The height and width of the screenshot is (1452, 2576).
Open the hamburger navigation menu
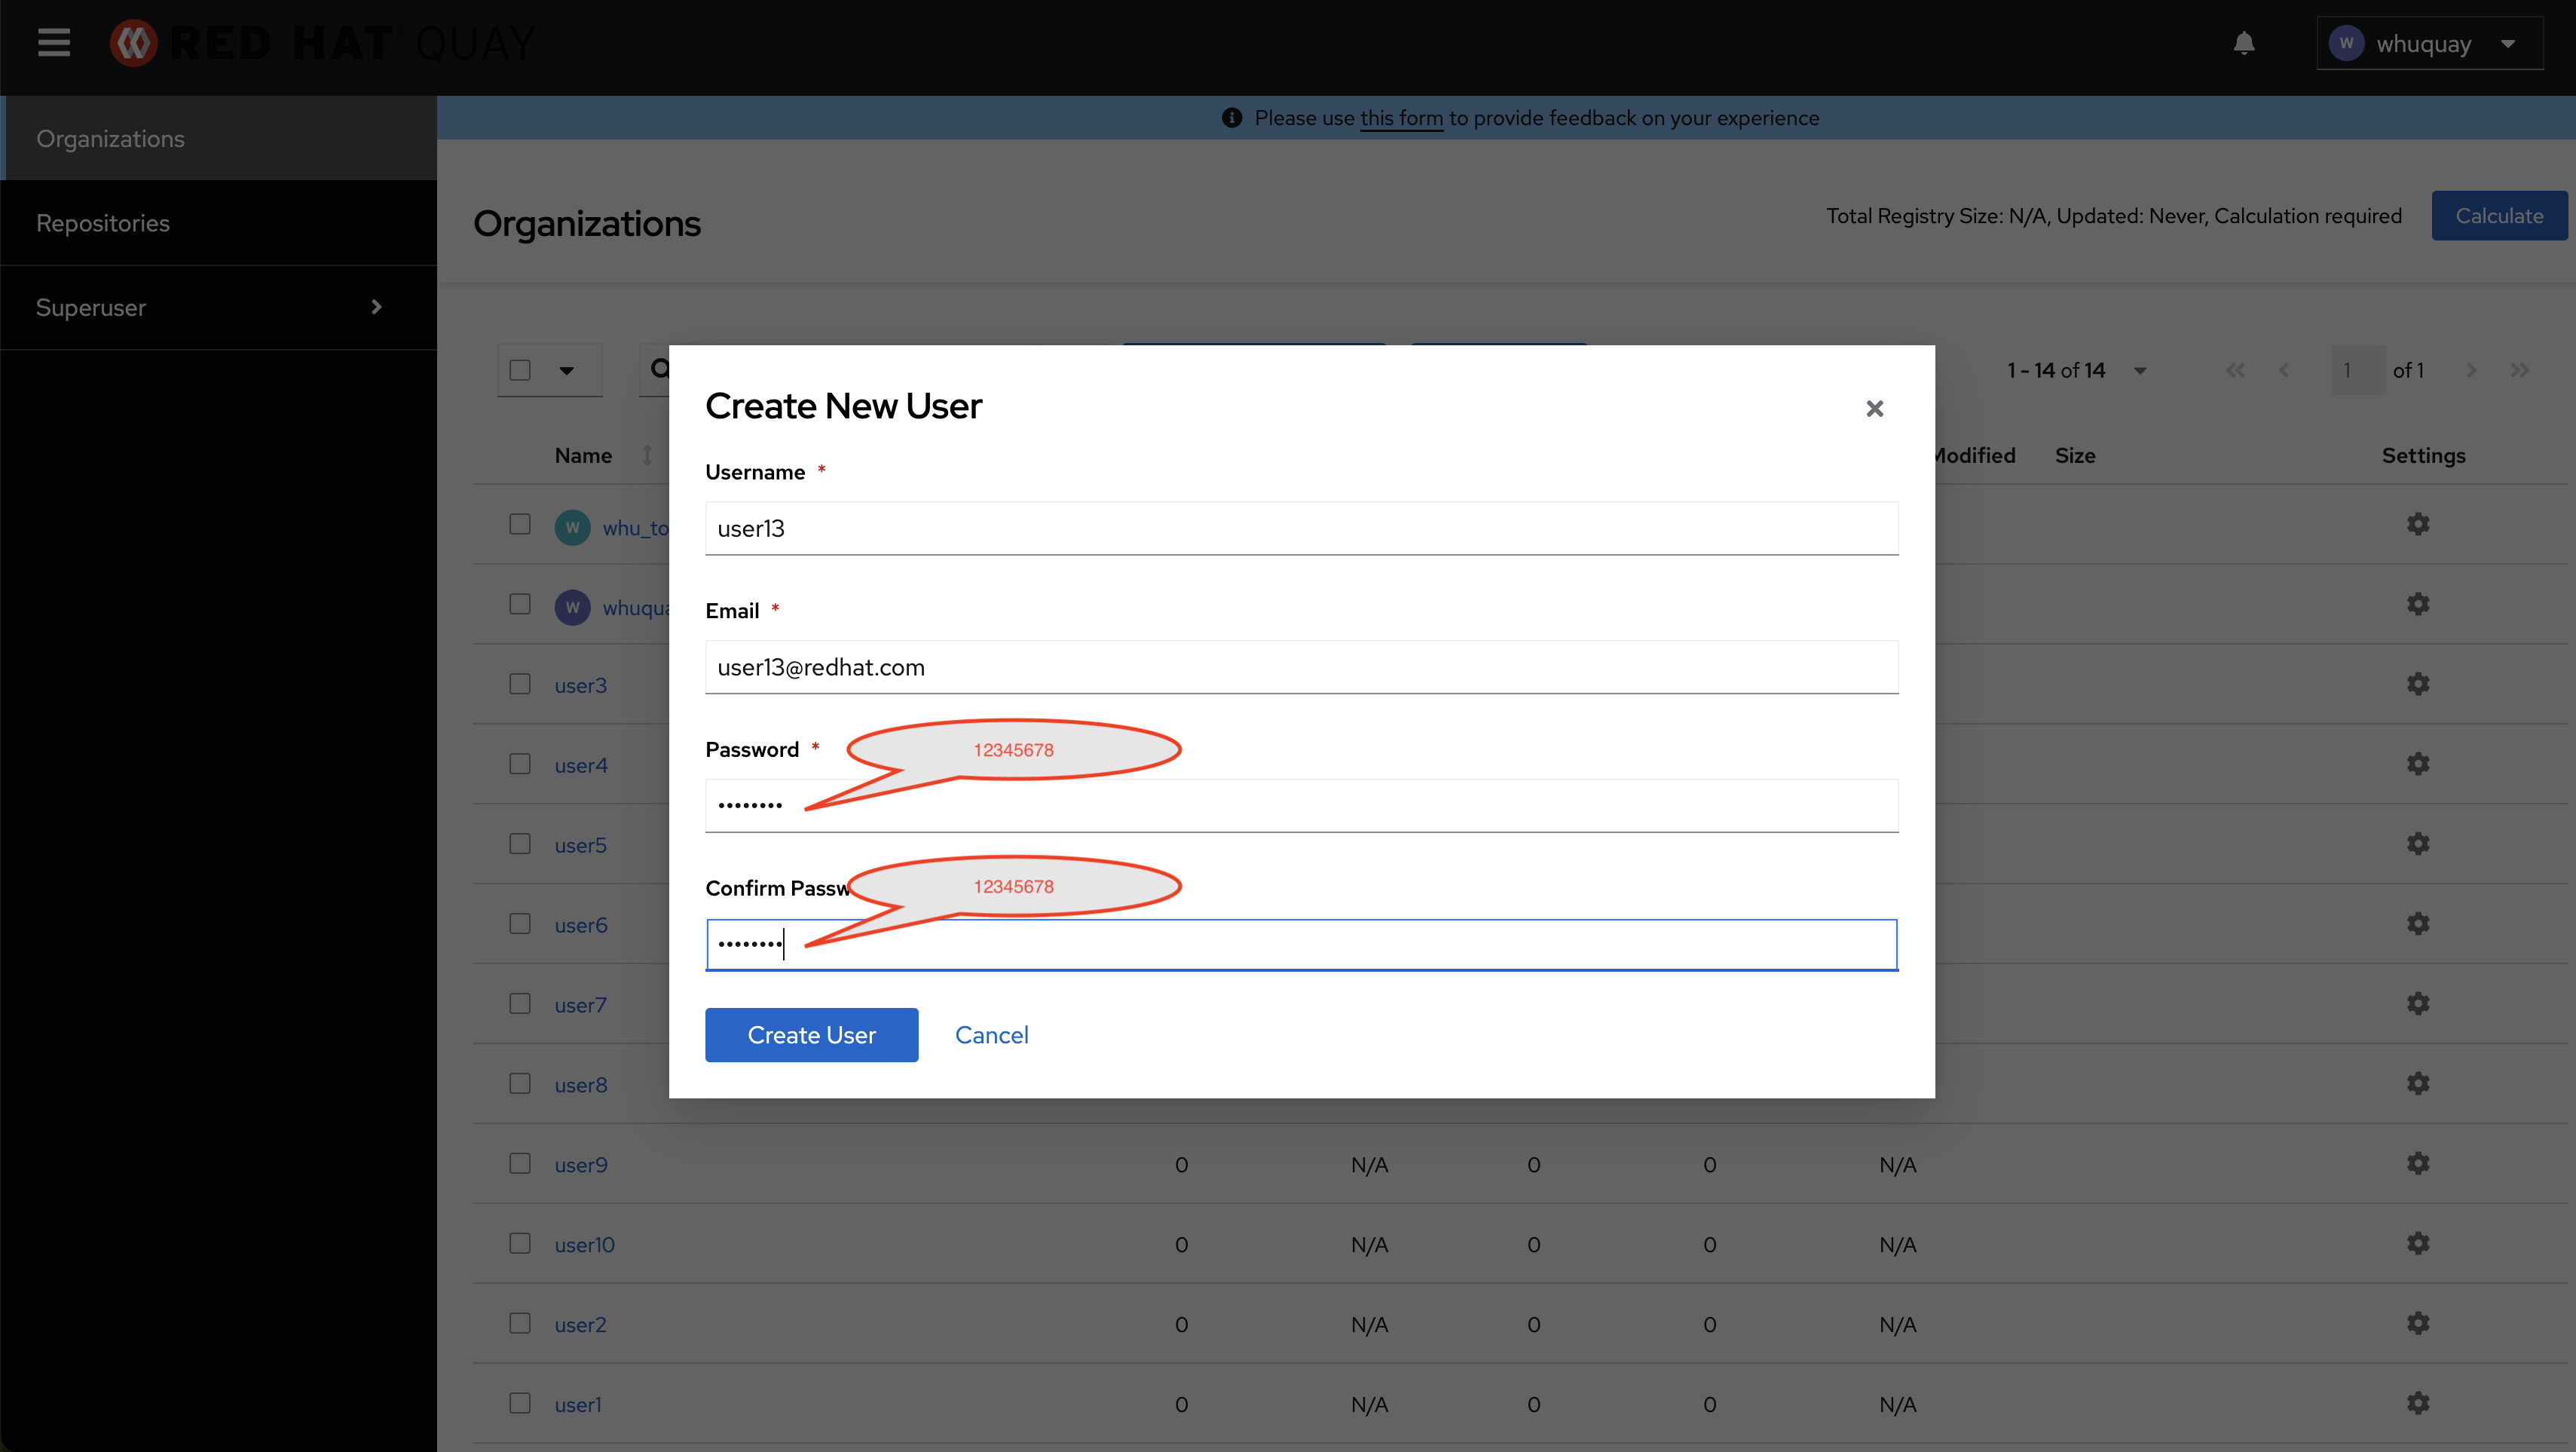54,43
